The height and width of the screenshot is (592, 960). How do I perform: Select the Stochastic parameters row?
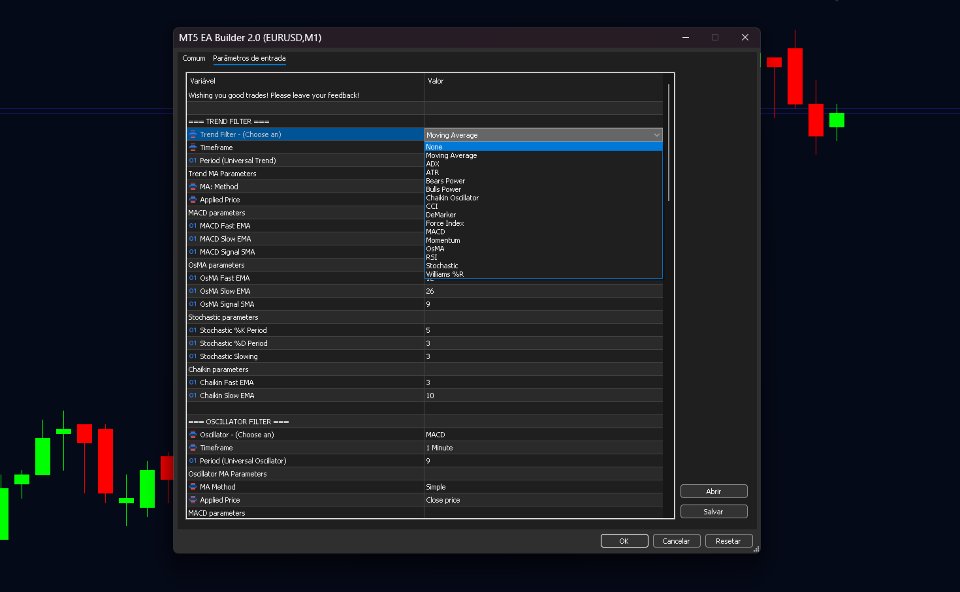(x=425, y=317)
